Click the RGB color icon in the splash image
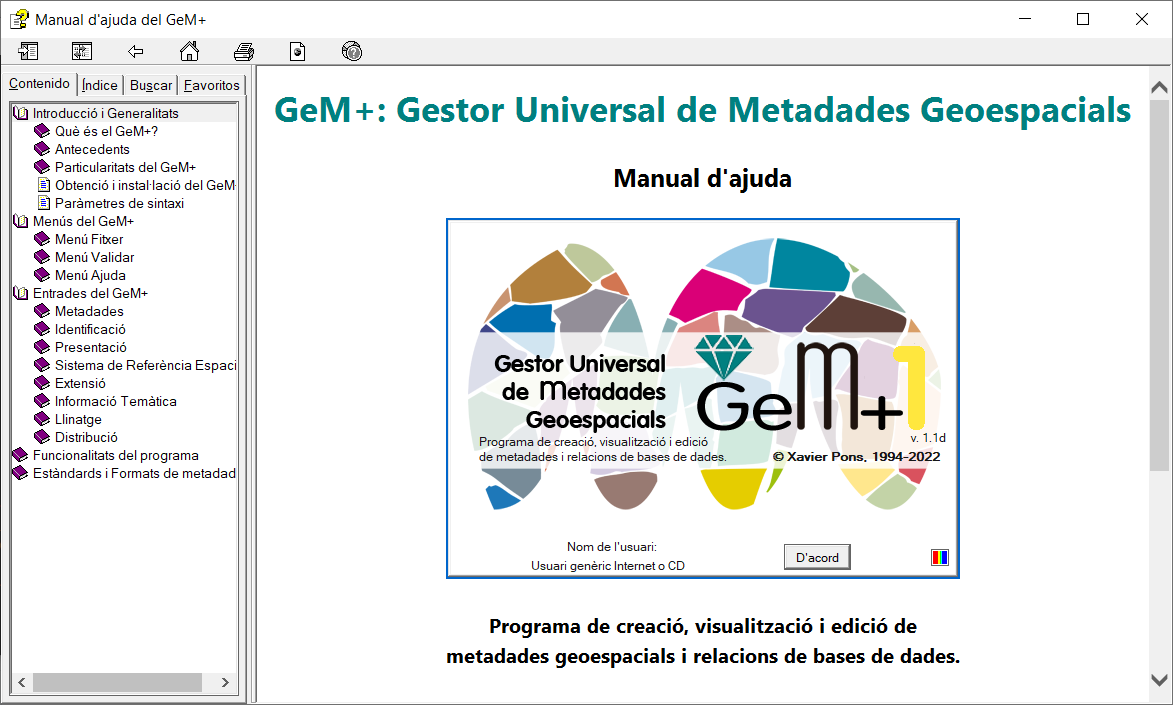Screen dimensions: 1173x705 coord(939,557)
